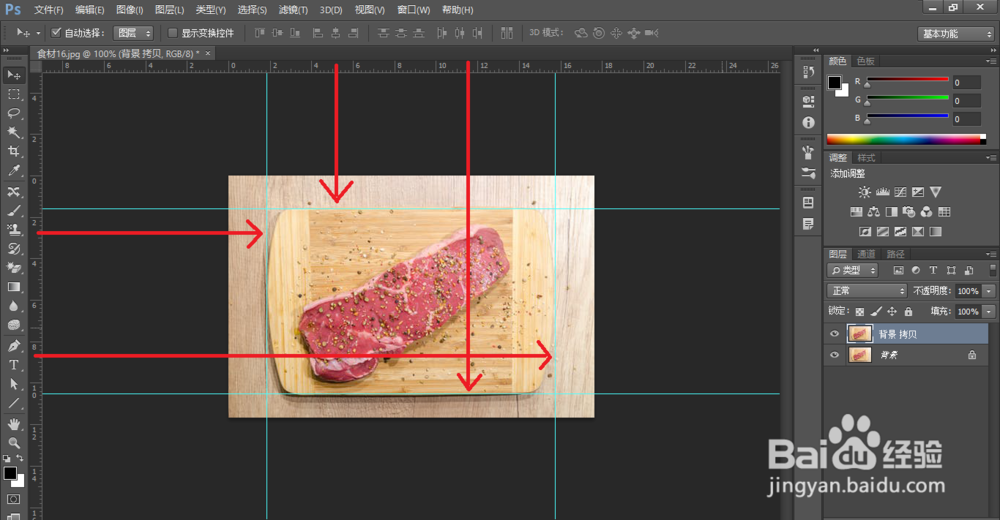Screen dimensions: 1000x520
Task: Toggle lock image pixels
Action: pos(876,311)
